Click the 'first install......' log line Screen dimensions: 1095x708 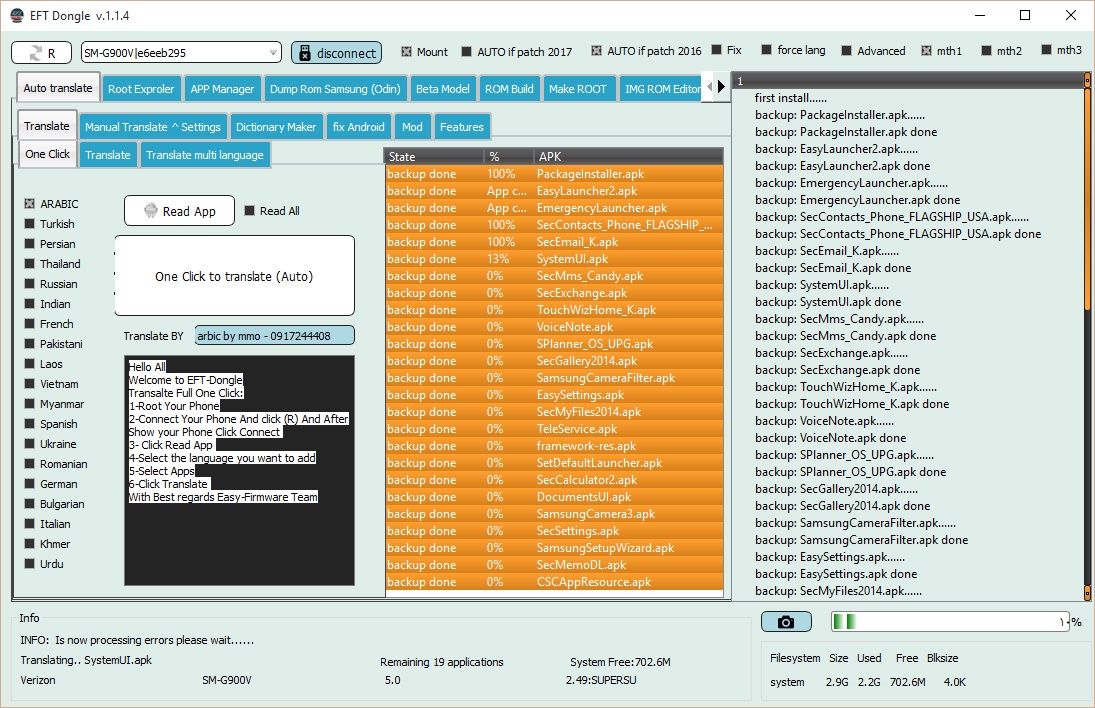tap(791, 98)
